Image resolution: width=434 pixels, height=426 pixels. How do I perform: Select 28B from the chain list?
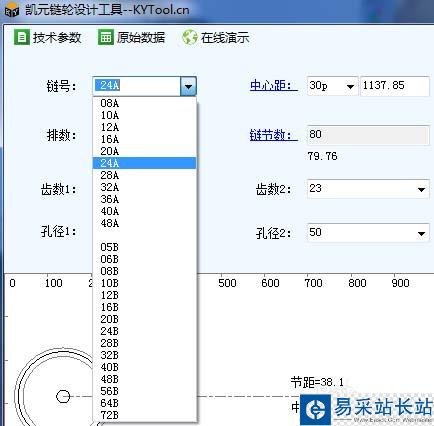coord(144,343)
